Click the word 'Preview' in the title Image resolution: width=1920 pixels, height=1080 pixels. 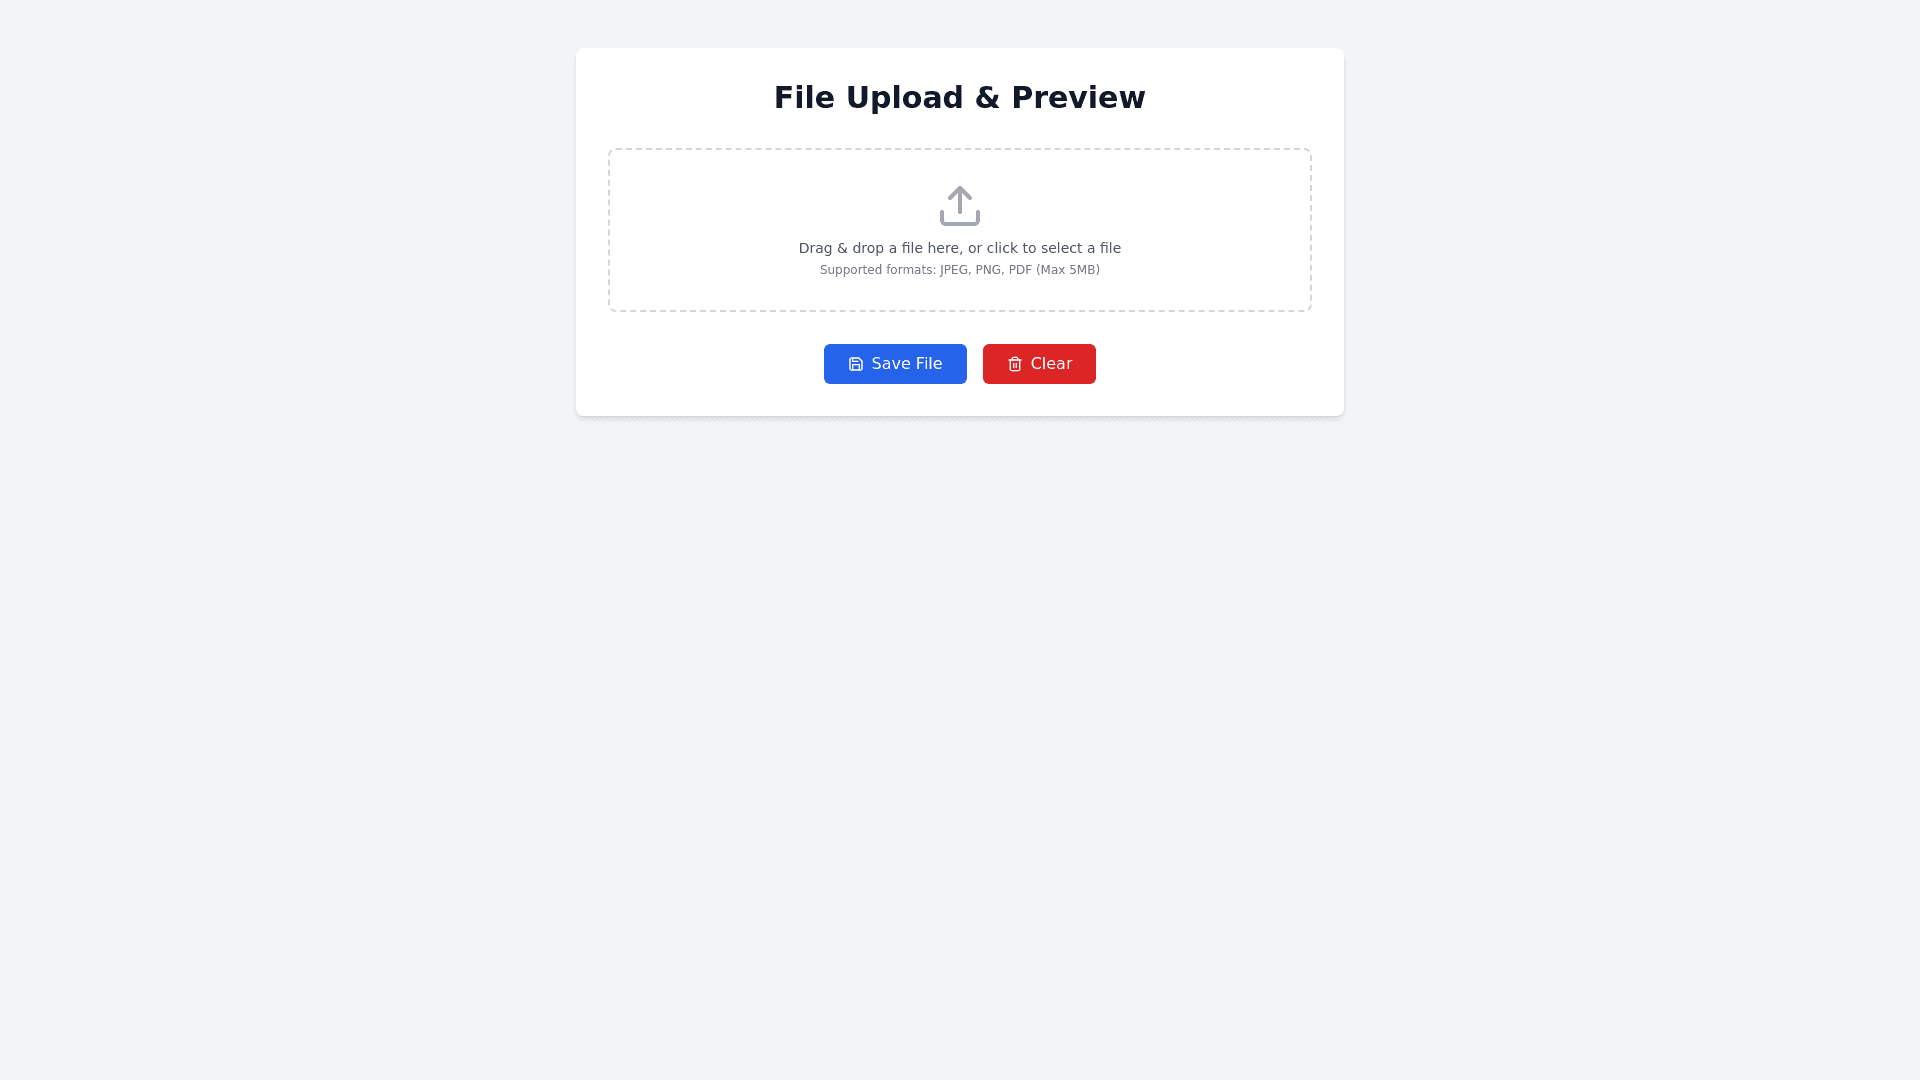[1078, 97]
